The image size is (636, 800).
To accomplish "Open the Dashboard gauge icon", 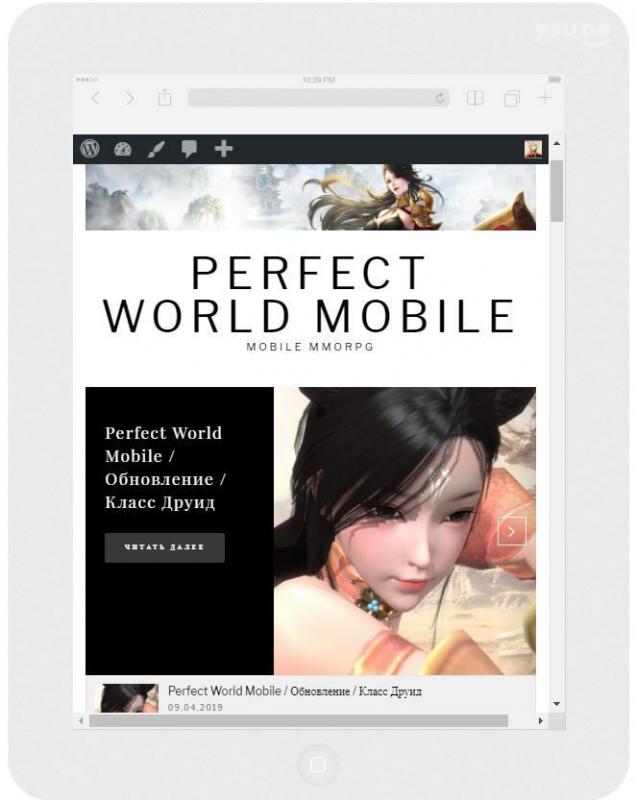I will click(123, 149).
